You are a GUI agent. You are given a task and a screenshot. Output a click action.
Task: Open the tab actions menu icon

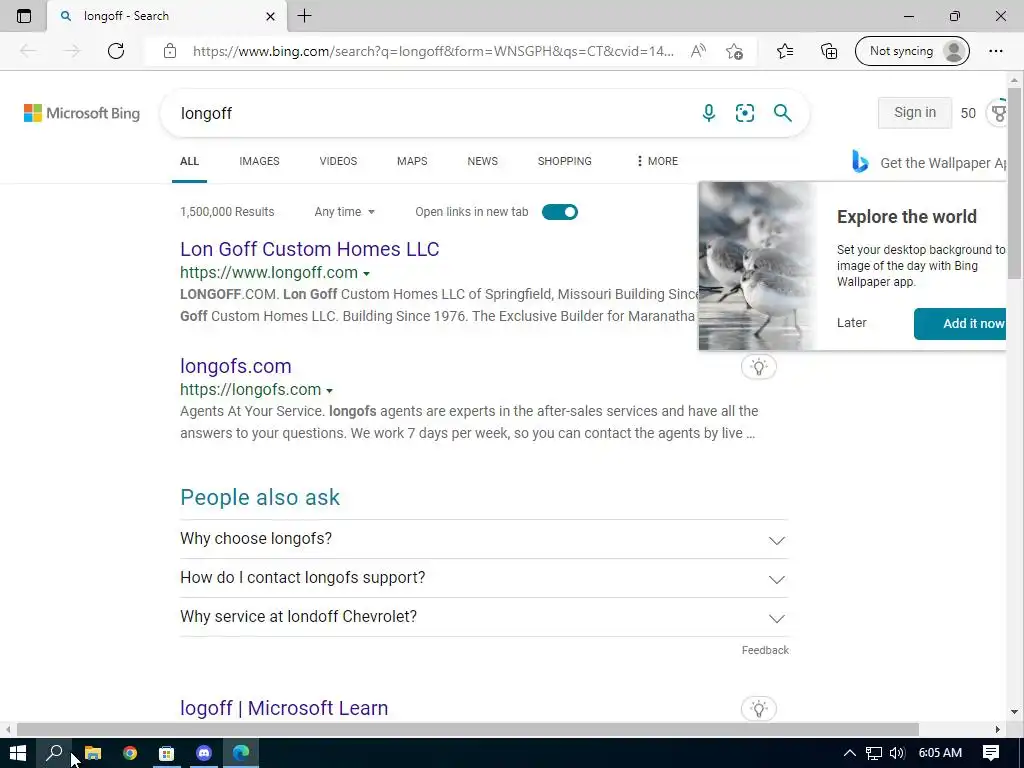24,16
